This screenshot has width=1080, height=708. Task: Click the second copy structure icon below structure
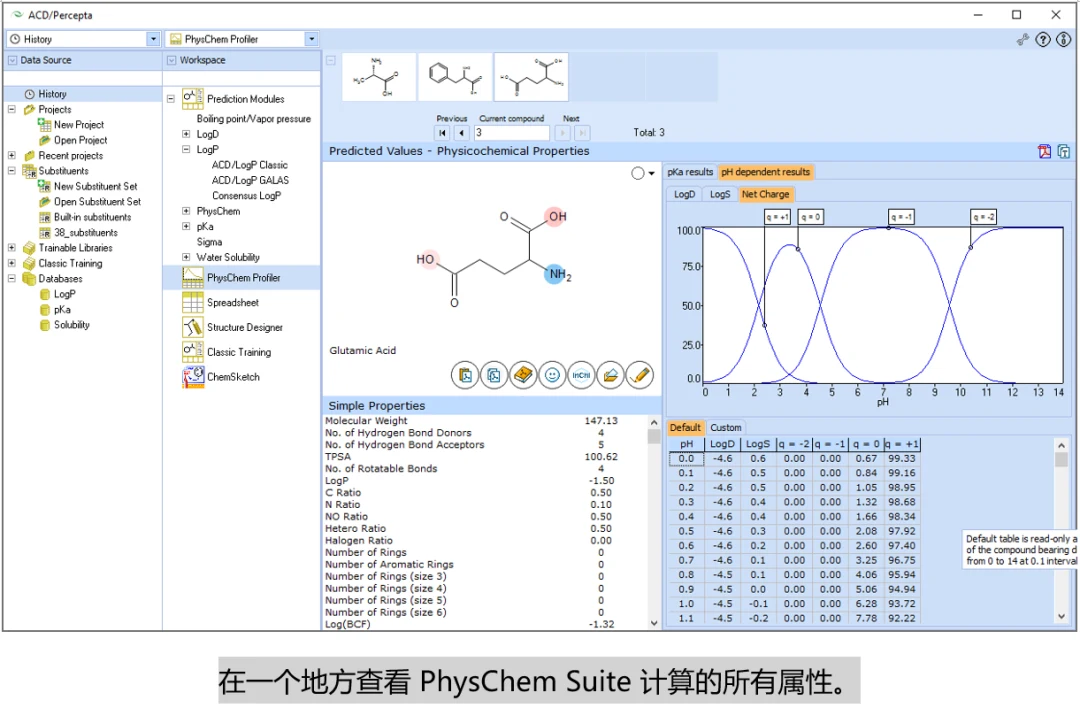[494, 375]
